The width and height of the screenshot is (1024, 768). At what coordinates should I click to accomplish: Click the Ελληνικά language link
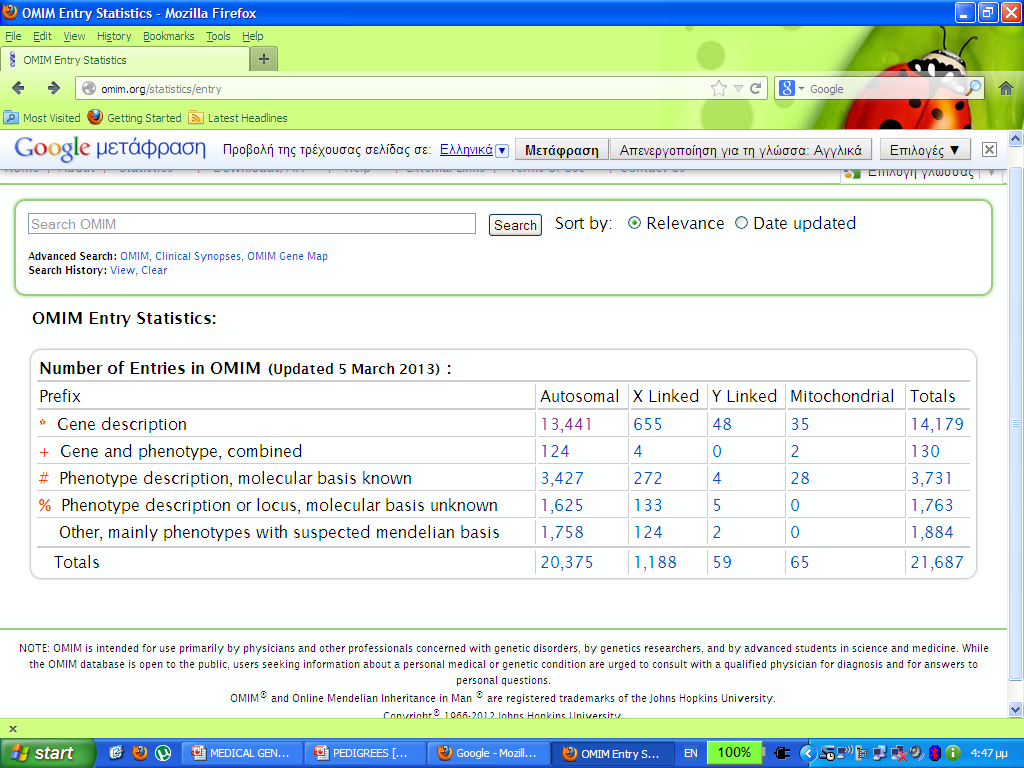(x=466, y=150)
